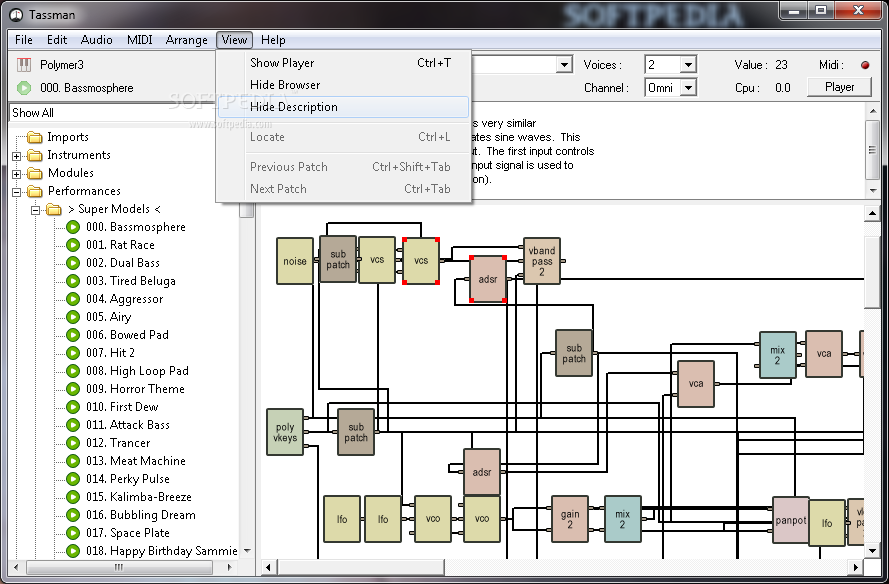Click the patch canvas horizontal scrollbar thumb
Screen dimensions: 889x584
[361, 566]
